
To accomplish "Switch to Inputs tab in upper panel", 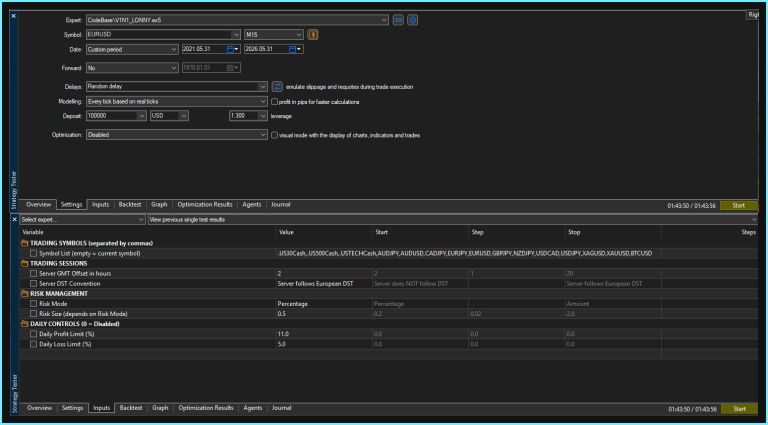I will click(100, 205).
